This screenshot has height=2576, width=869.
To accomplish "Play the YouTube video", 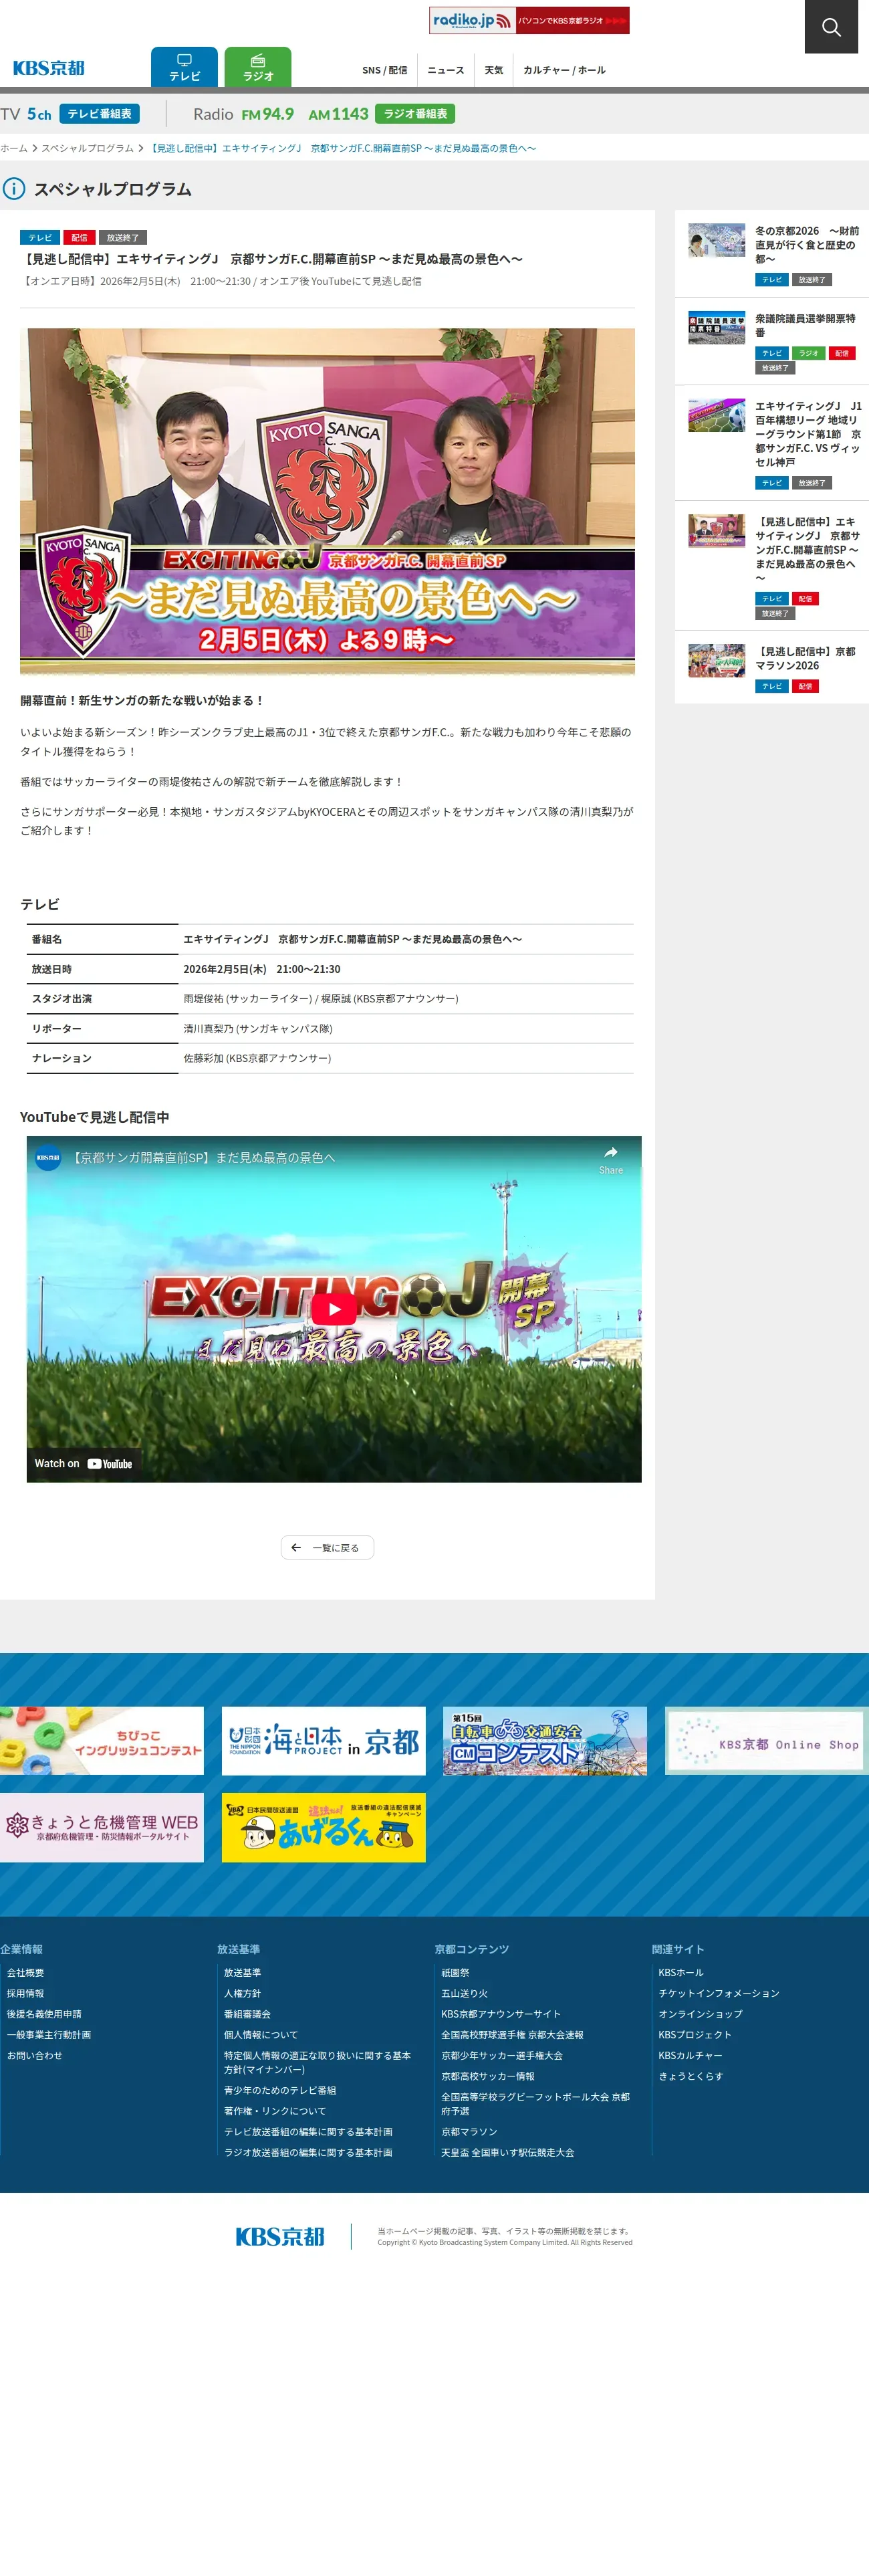I will 334,1309.
